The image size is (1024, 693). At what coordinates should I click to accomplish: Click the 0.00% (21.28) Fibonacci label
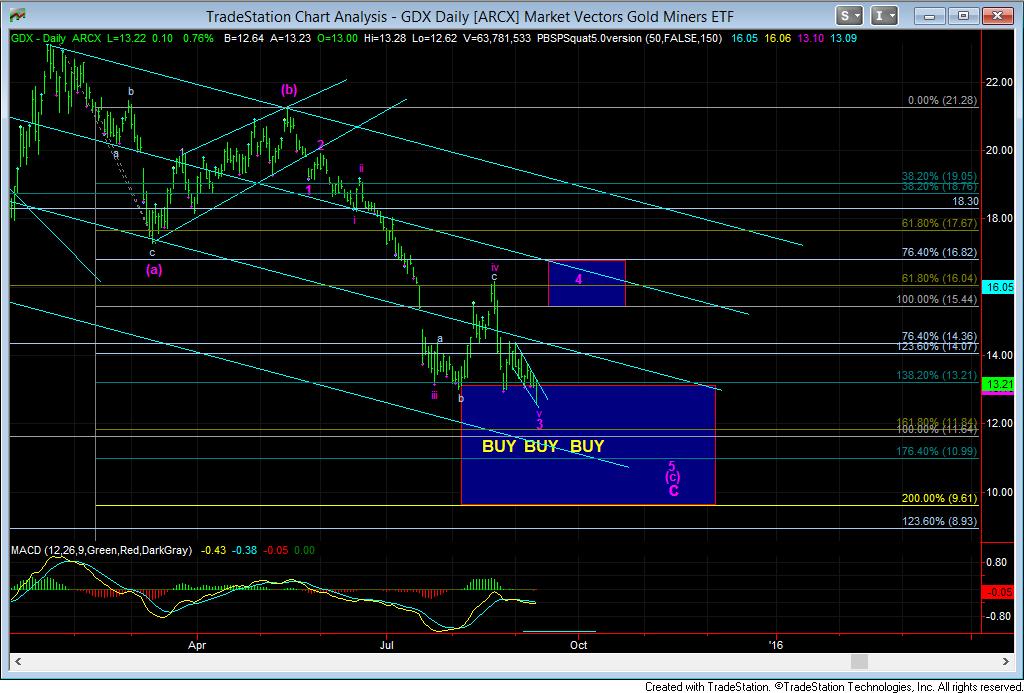click(942, 101)
